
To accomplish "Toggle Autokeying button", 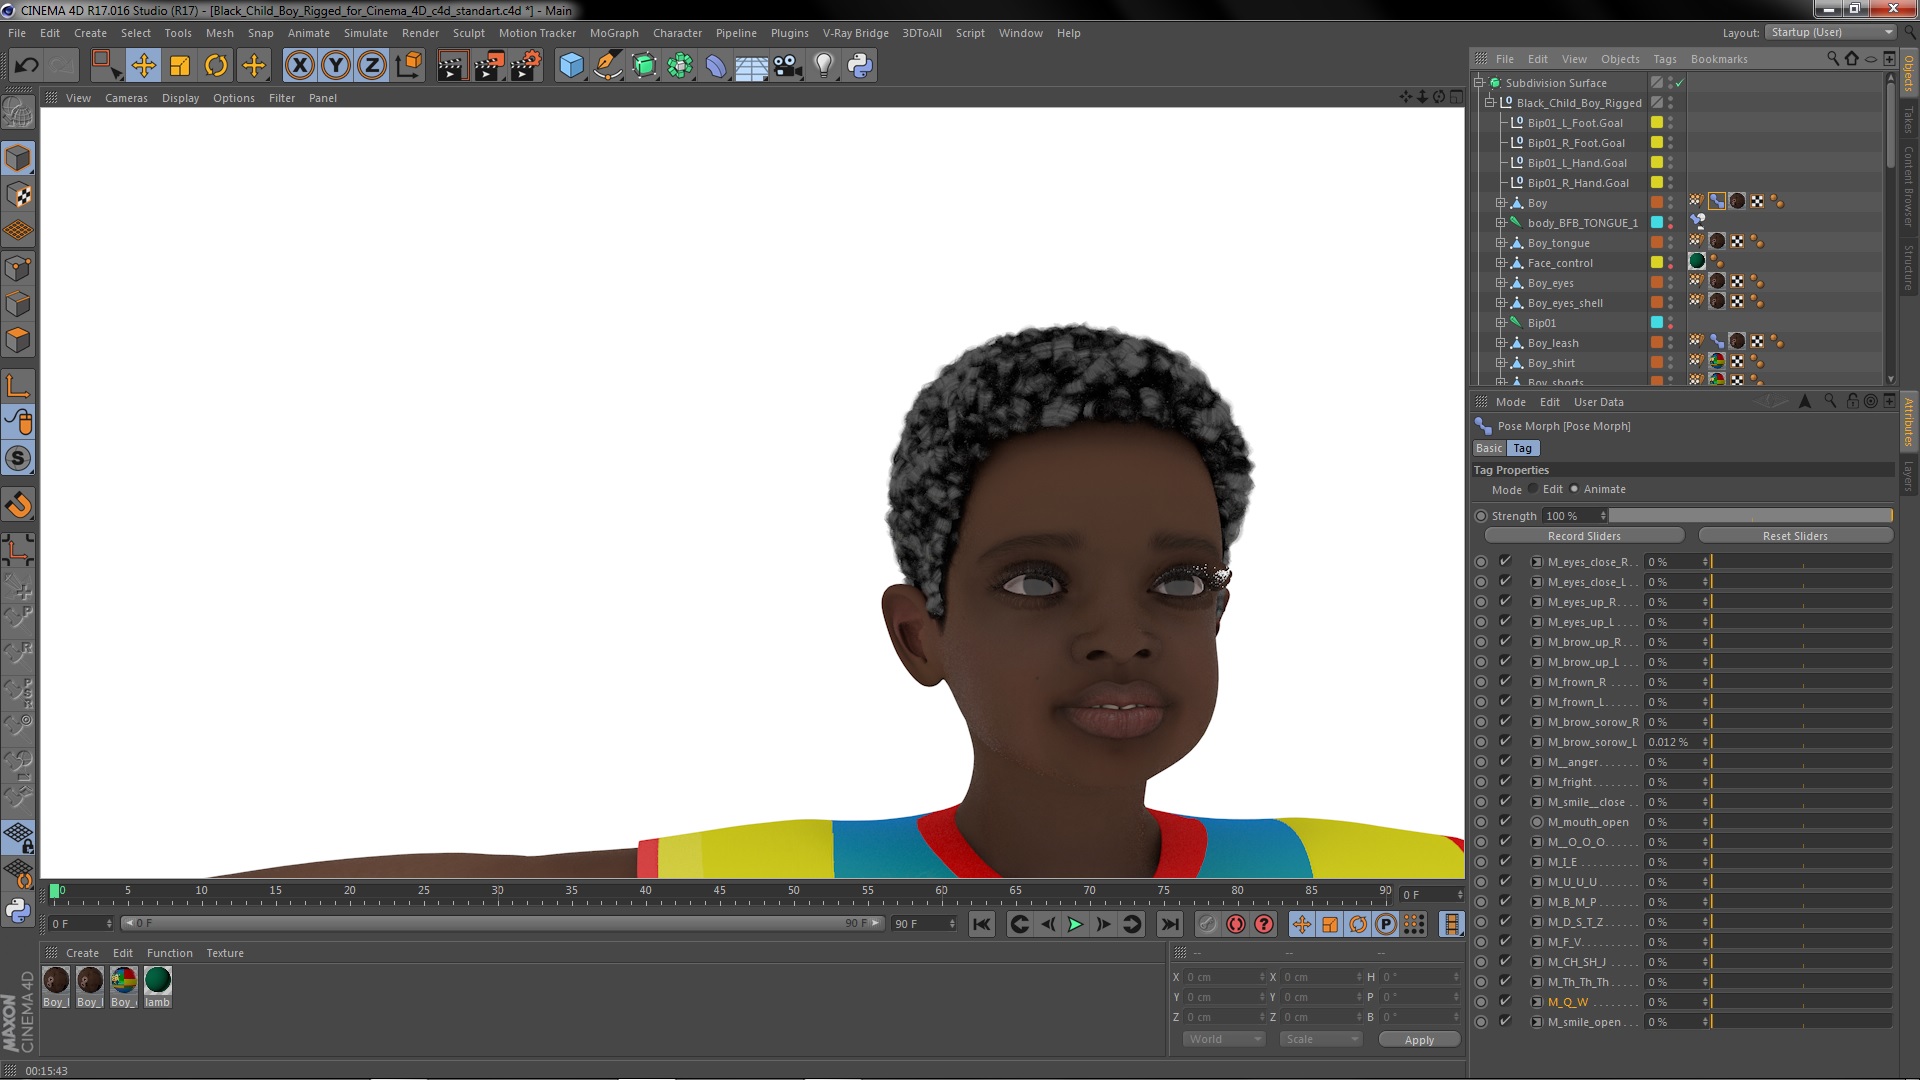I will (1236, 924).
